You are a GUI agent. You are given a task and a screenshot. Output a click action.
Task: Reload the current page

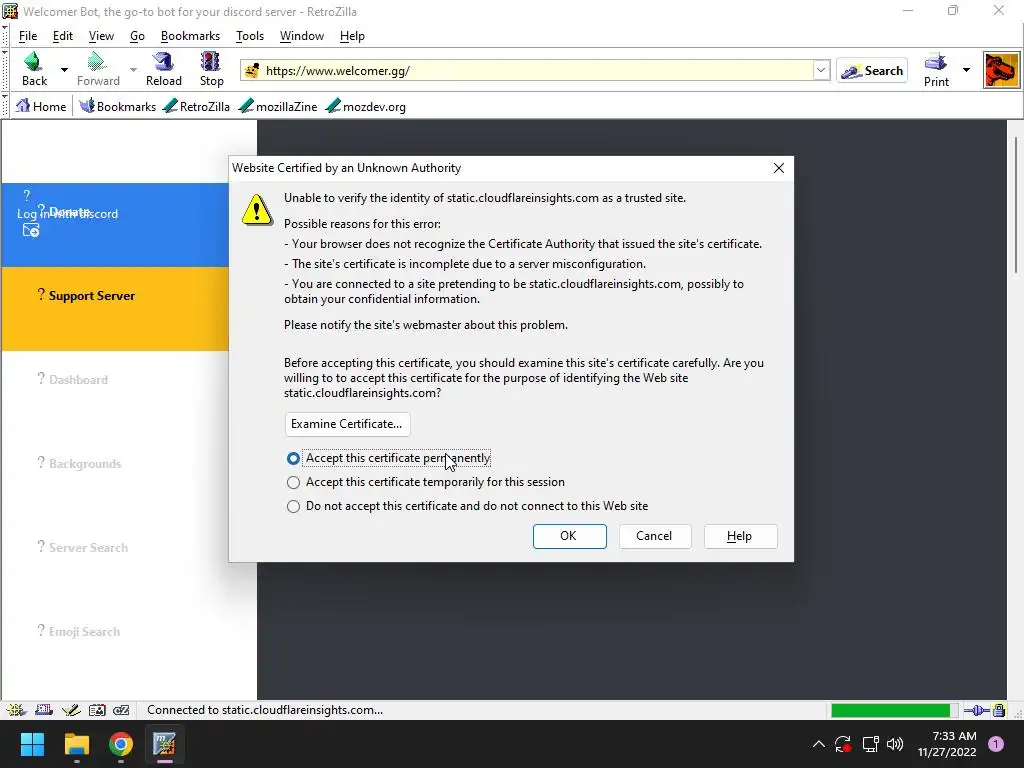[x=163, y=69]
